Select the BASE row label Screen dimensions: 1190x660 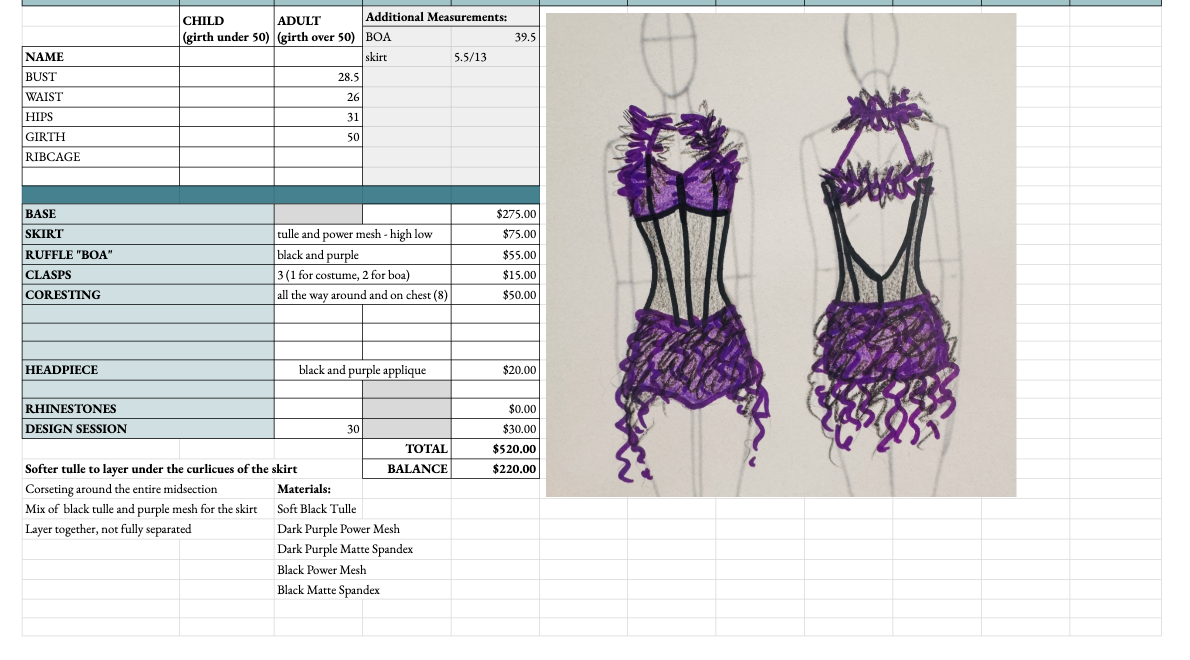[148, 214]
